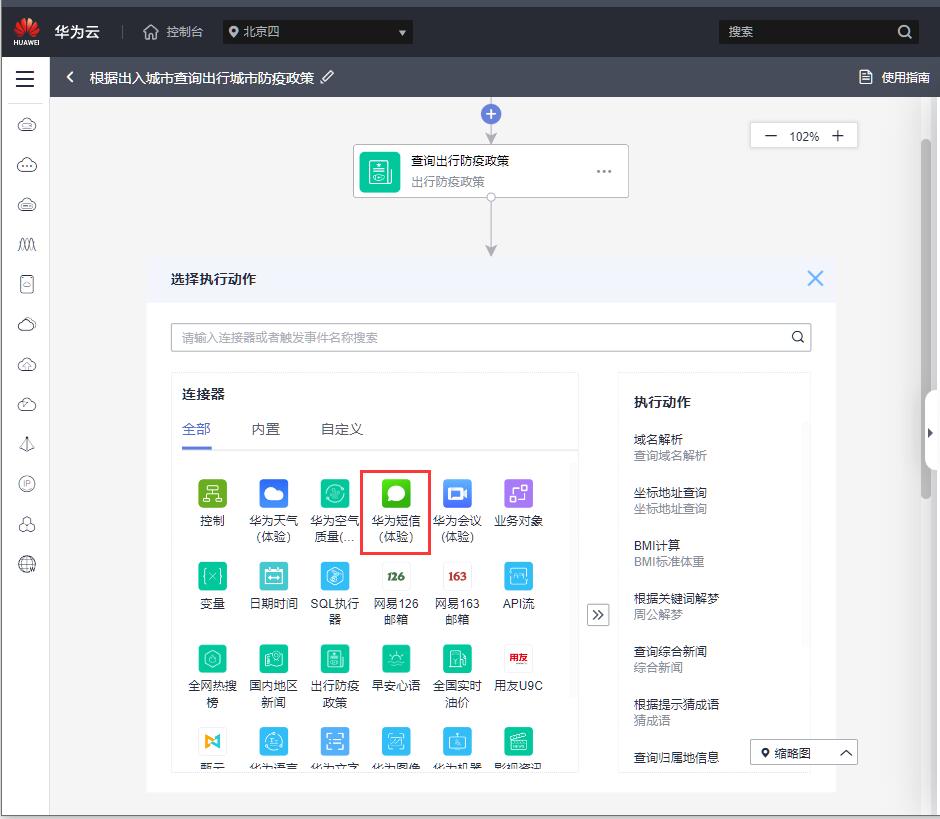Viewport: 940px width, 819px height.
Task: Click the globe icon in left sidebar
Action: coord(27,564)
